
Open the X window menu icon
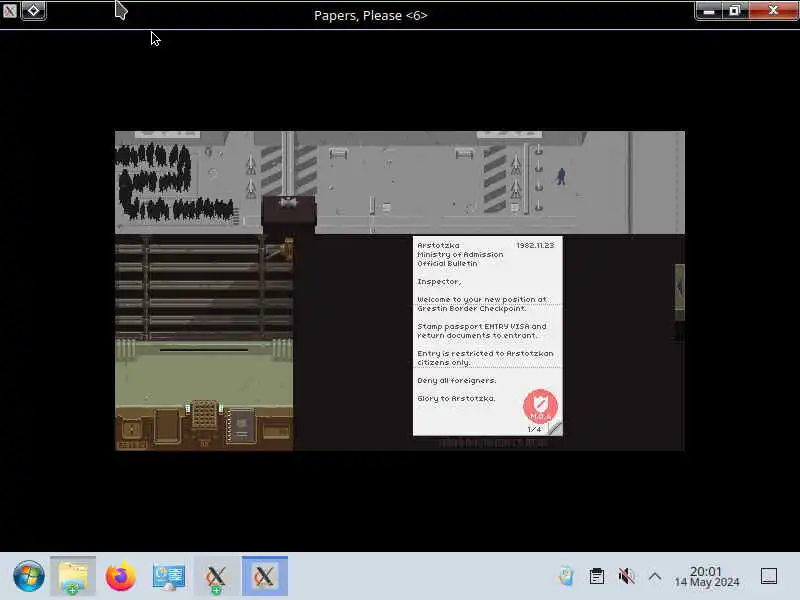(x=10, y=10)
